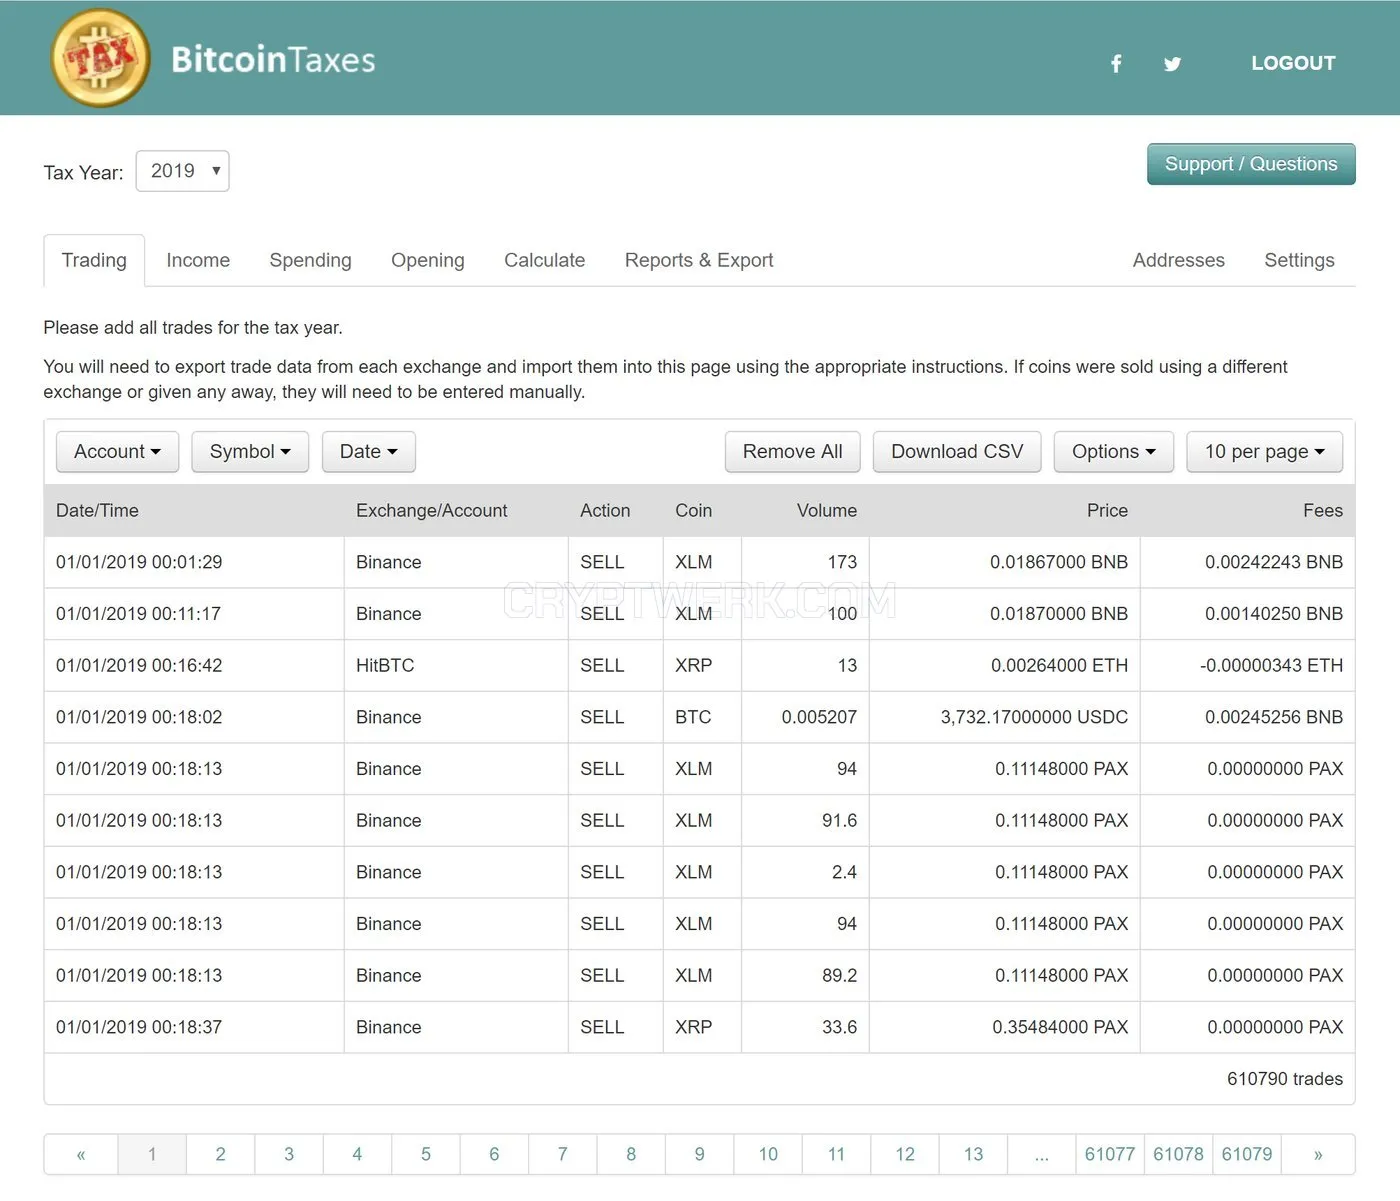Go to page 8 in pagination
The width and height of the screenshot is (1400, 1201).
tap(631, 1154)
